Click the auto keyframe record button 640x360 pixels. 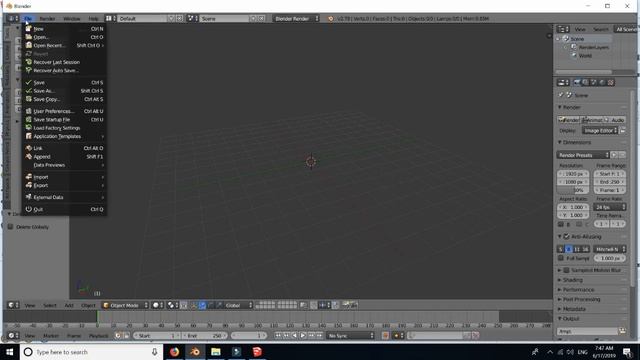coord(385,336)
